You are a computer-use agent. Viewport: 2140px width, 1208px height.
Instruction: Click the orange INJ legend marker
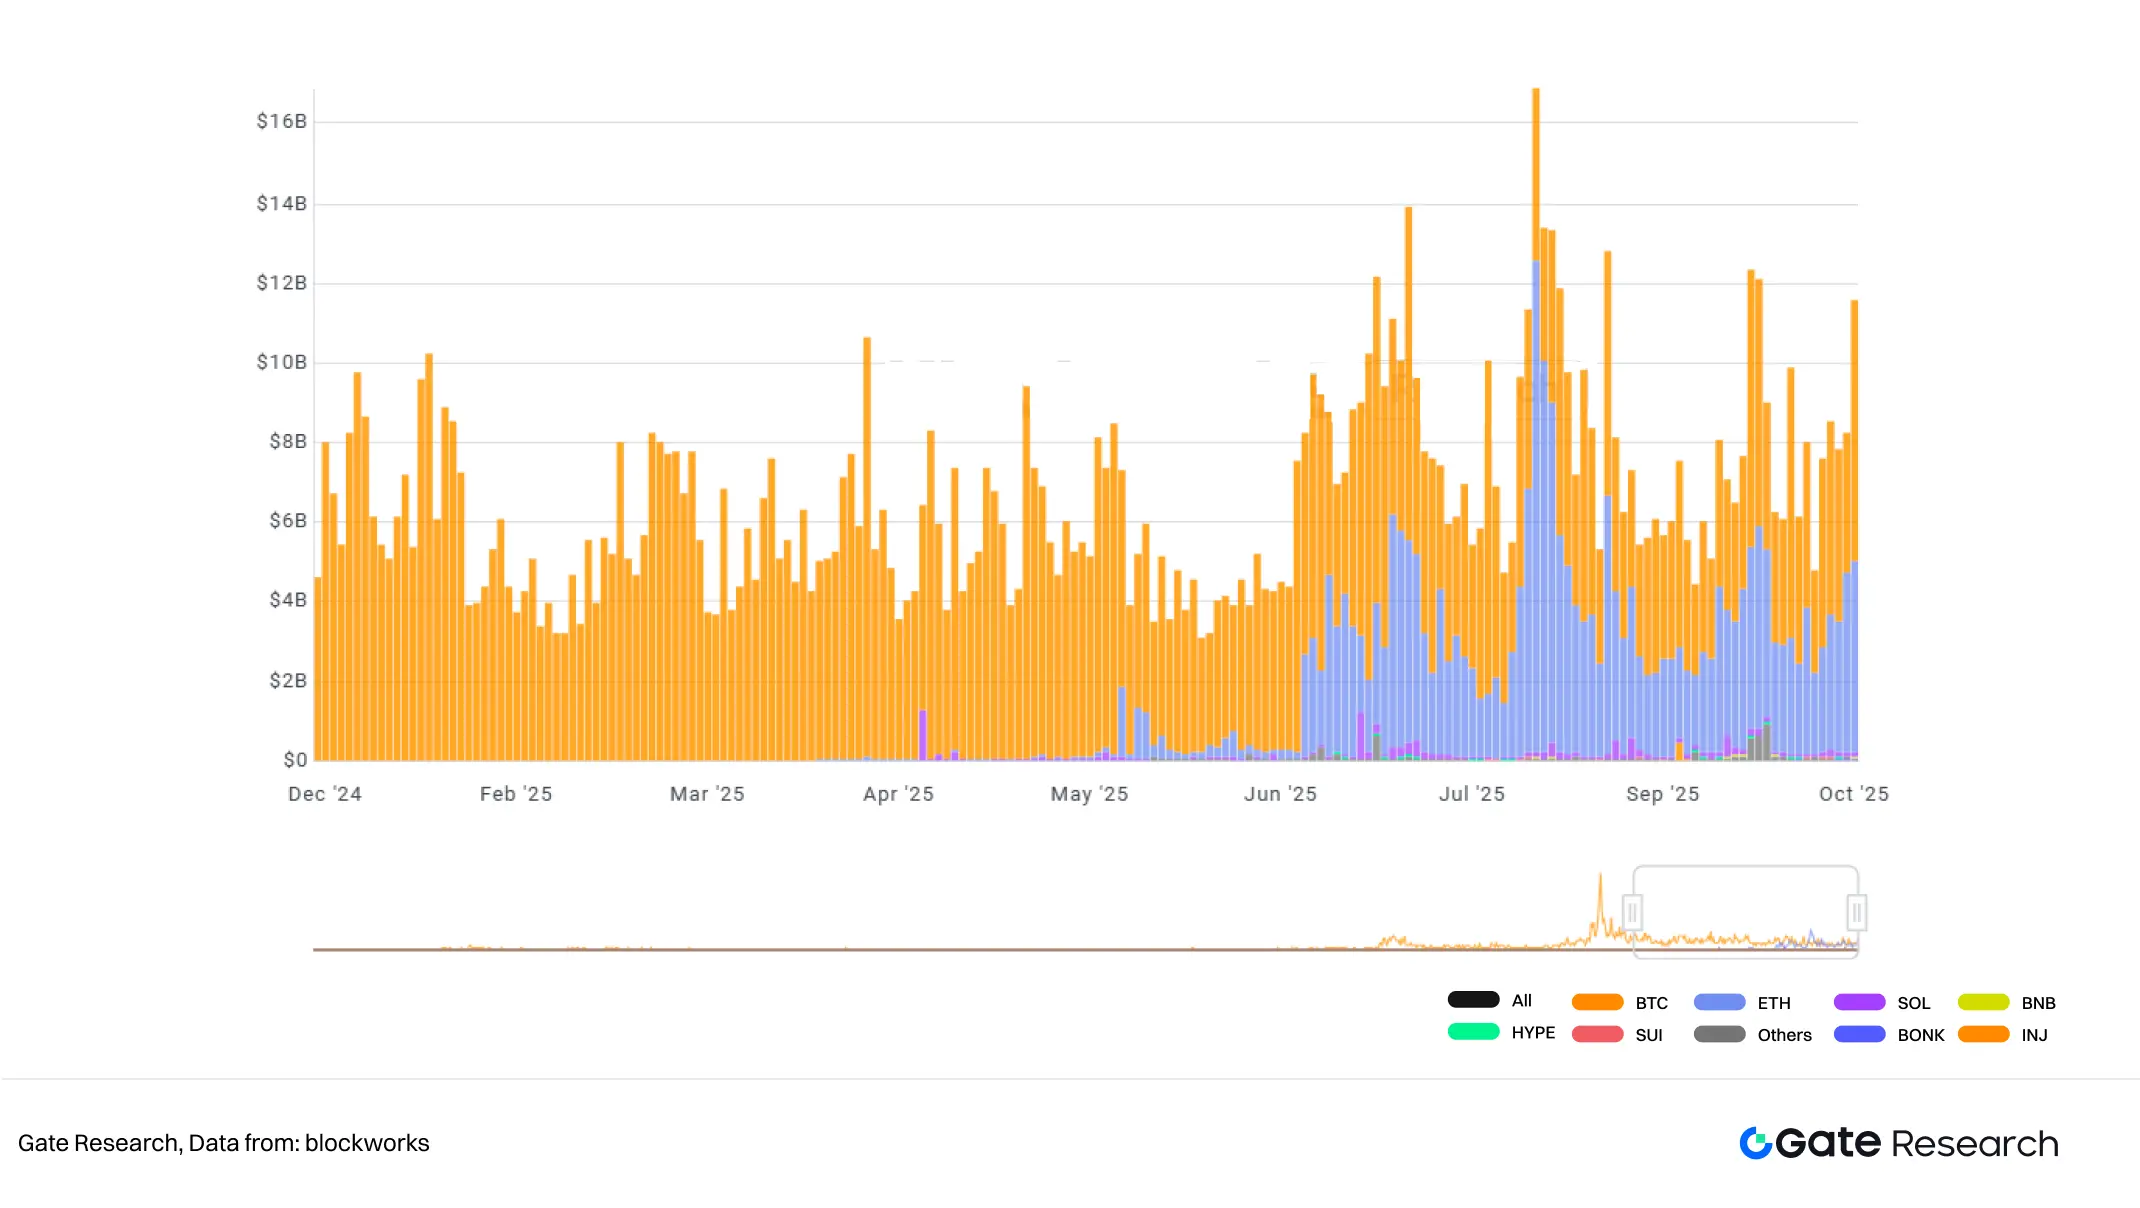click(x=1983, y=1035)
